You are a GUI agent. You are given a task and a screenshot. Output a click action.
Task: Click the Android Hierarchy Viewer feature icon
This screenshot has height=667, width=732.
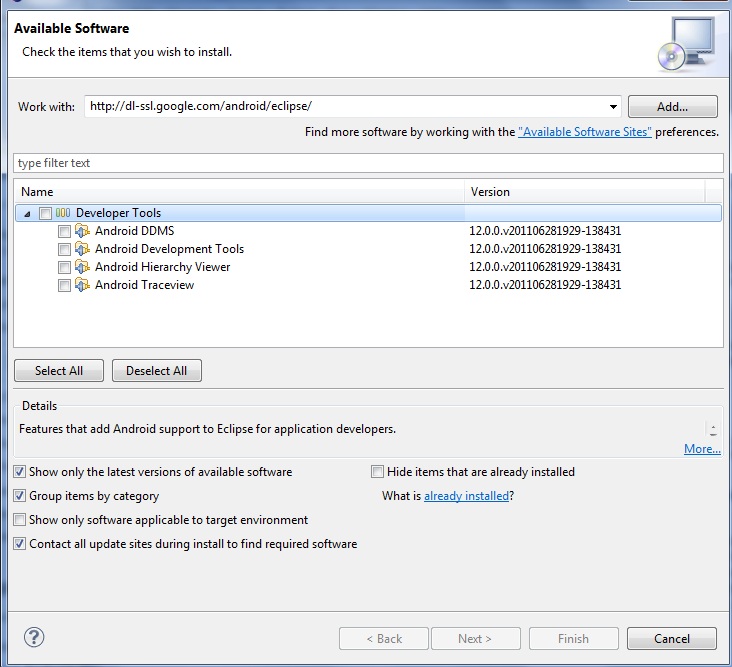[82, 267]
